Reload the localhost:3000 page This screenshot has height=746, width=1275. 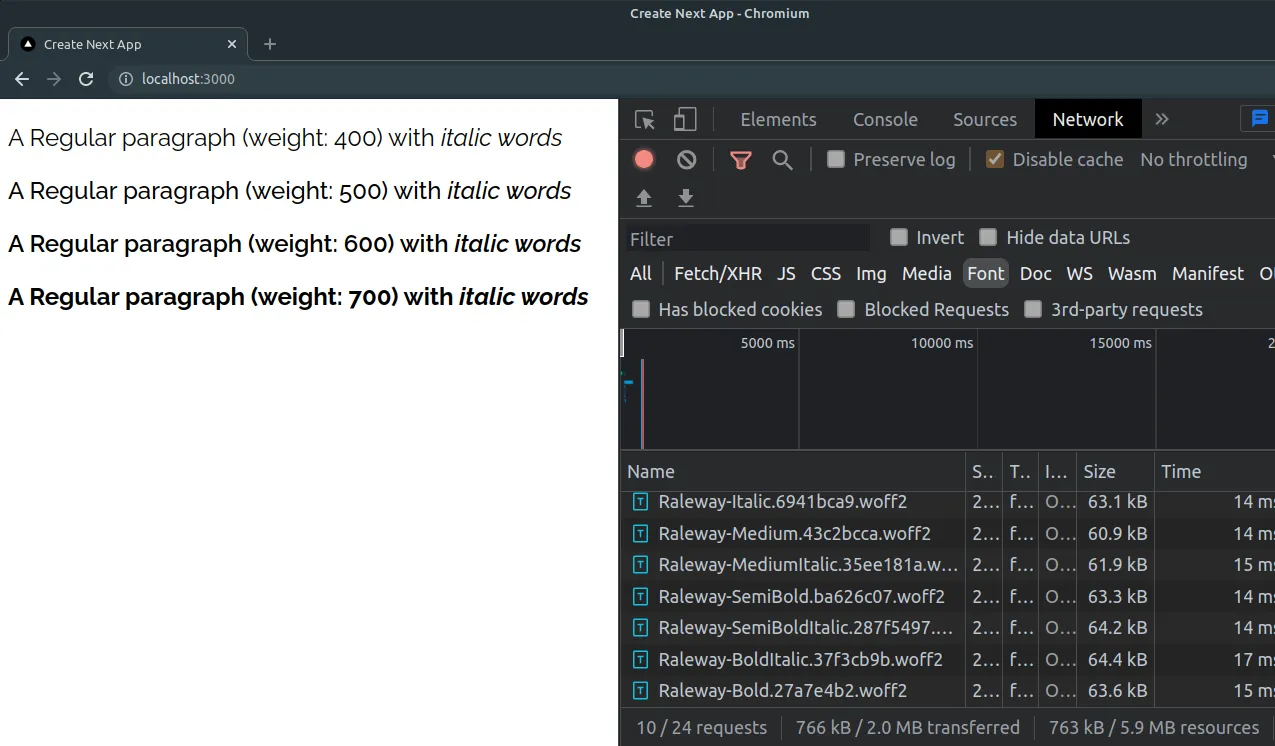point(86,78)
